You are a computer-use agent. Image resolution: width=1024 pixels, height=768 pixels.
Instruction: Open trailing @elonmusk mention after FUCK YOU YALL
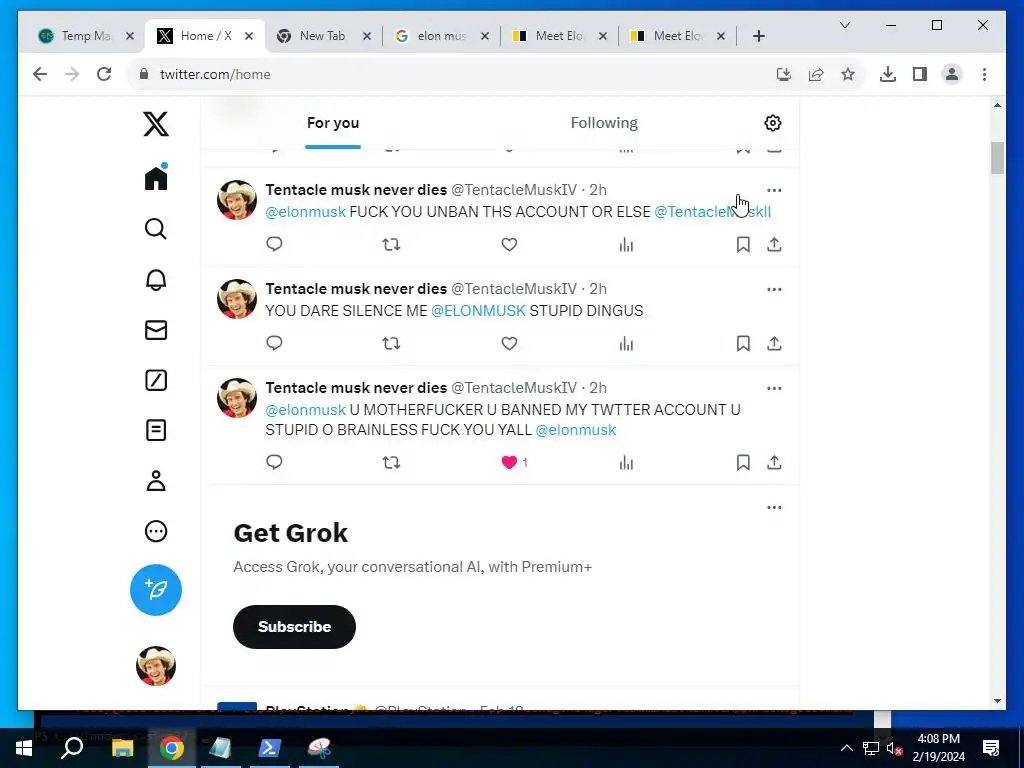[x=575, y=430]
